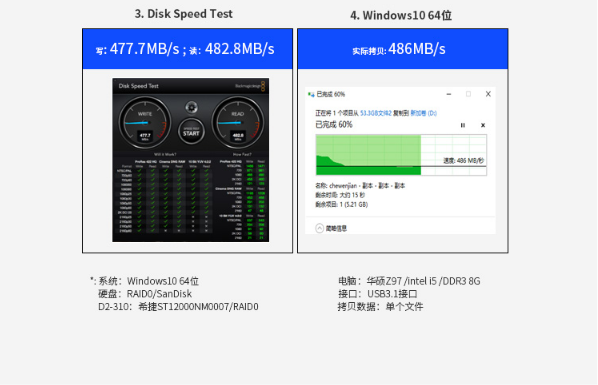The height and width of the screenshot is (385, 598).
Task: Click the remaining time '大约 15 秒' line
Action: point(340,195)
